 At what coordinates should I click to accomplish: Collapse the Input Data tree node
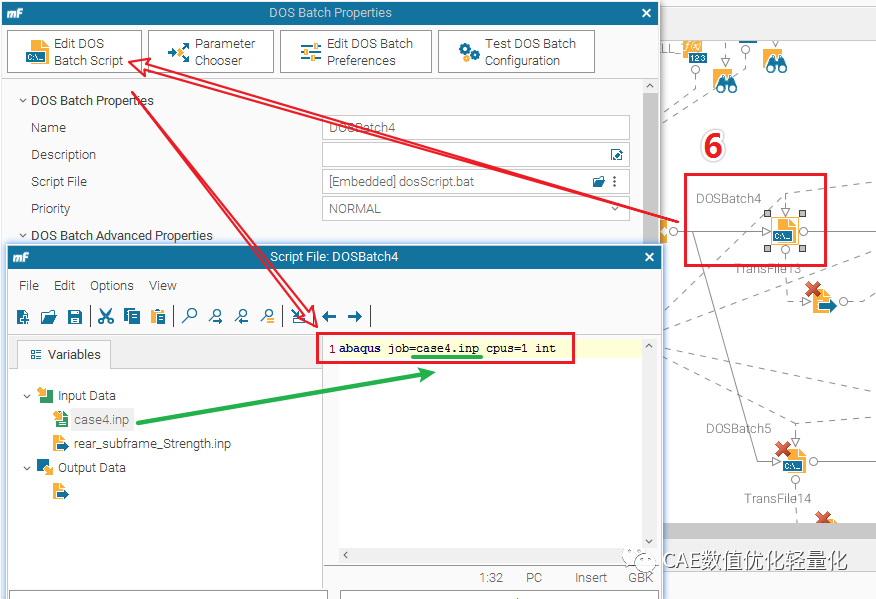click(27, 396)
